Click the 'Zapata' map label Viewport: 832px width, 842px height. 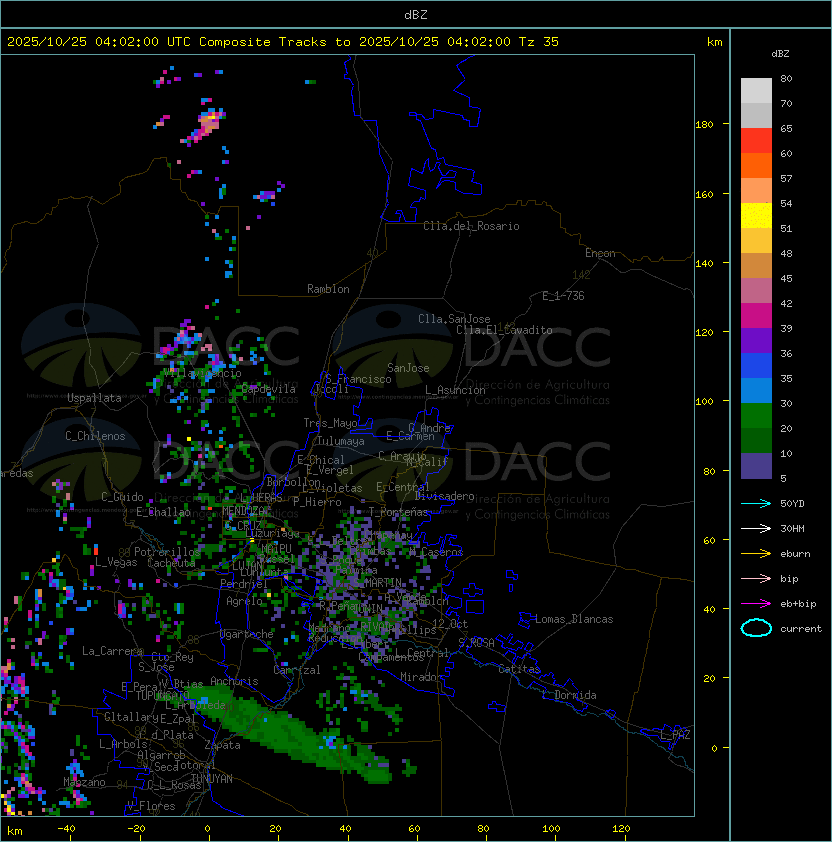[222, 745]
